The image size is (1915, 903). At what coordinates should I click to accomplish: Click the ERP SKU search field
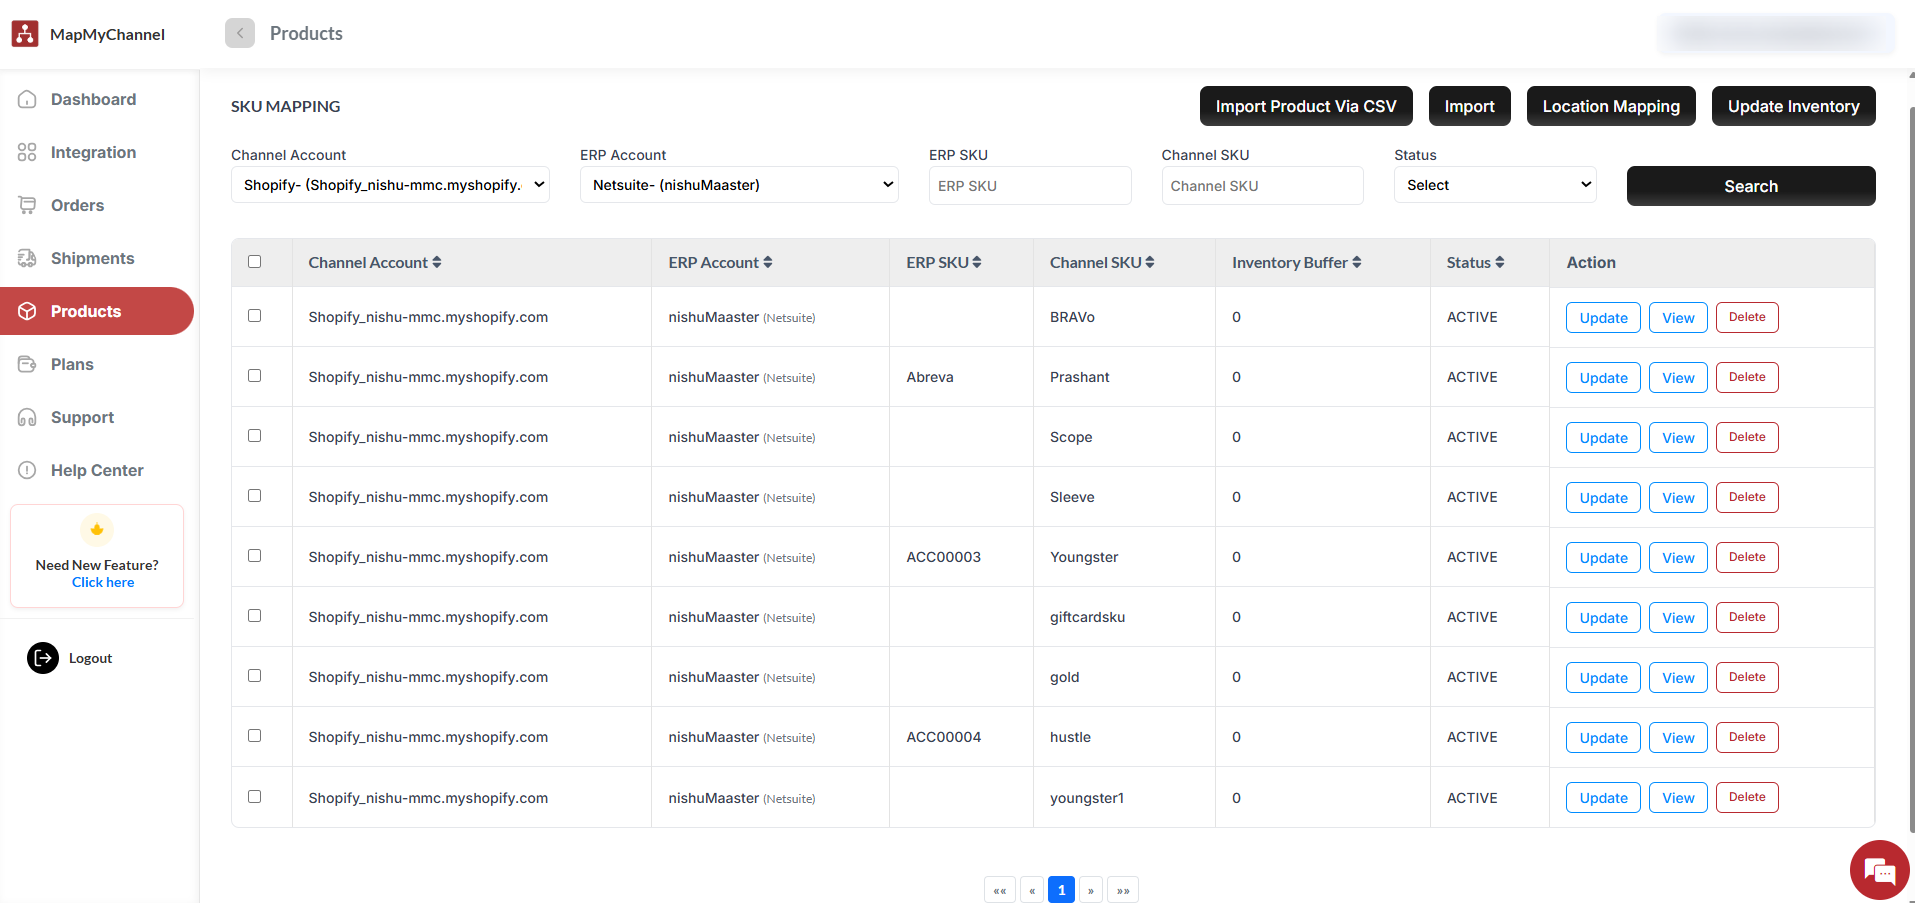point(1029,186)
